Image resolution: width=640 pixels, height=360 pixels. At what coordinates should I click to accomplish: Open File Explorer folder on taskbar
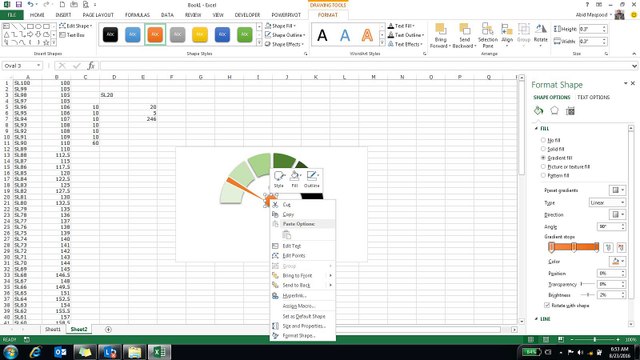point(134,352)
